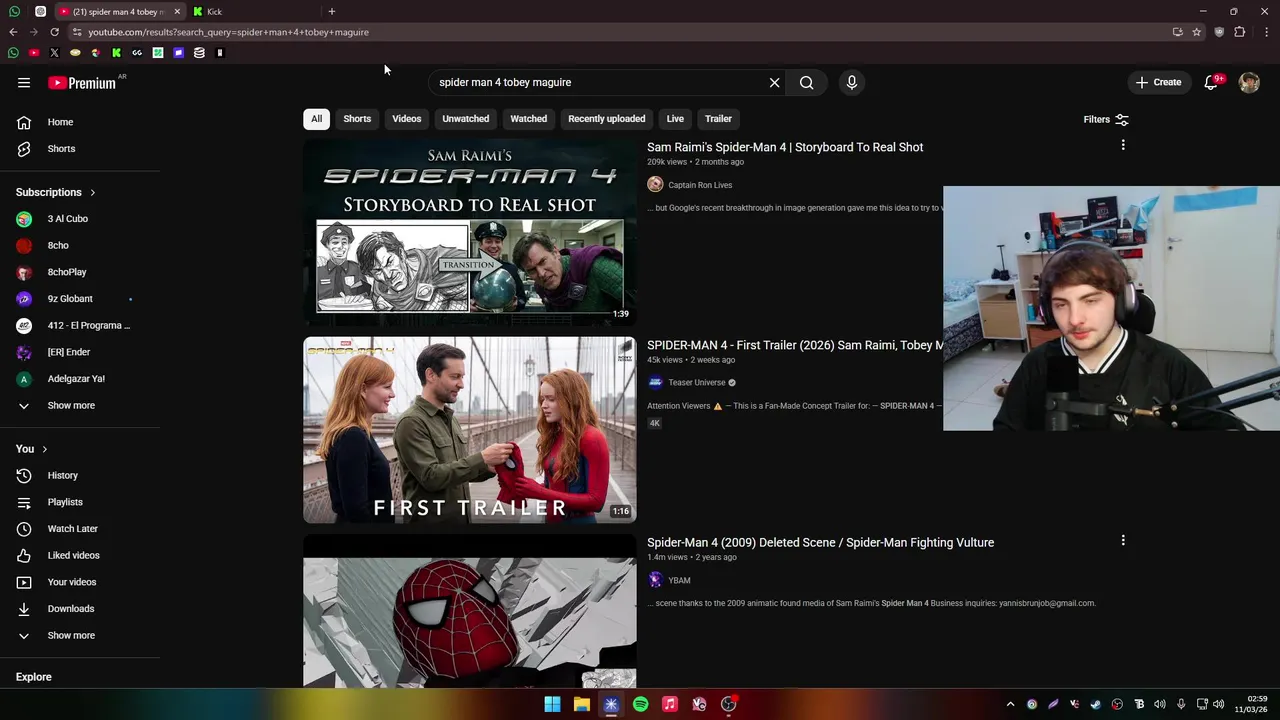Open the Create menu

(1158, 82)
